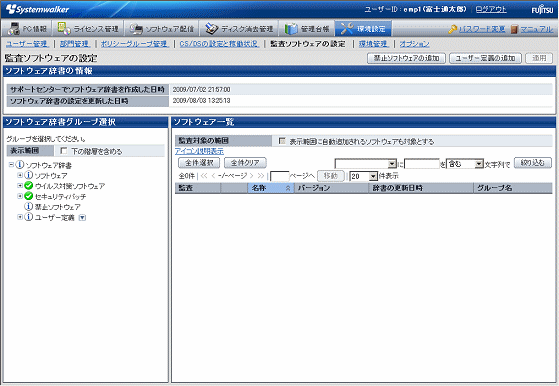Select the 環境設定 tab
Screen dimensions: 559x386
point(363,29)
